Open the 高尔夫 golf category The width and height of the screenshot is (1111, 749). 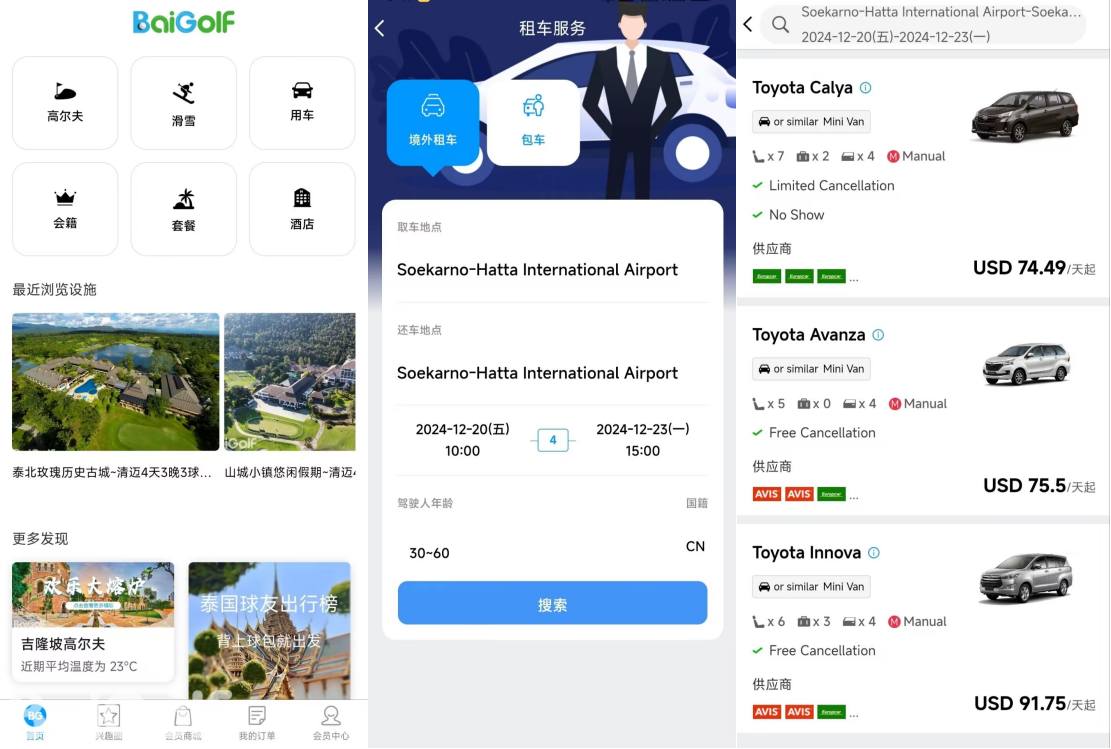point(65,103)
